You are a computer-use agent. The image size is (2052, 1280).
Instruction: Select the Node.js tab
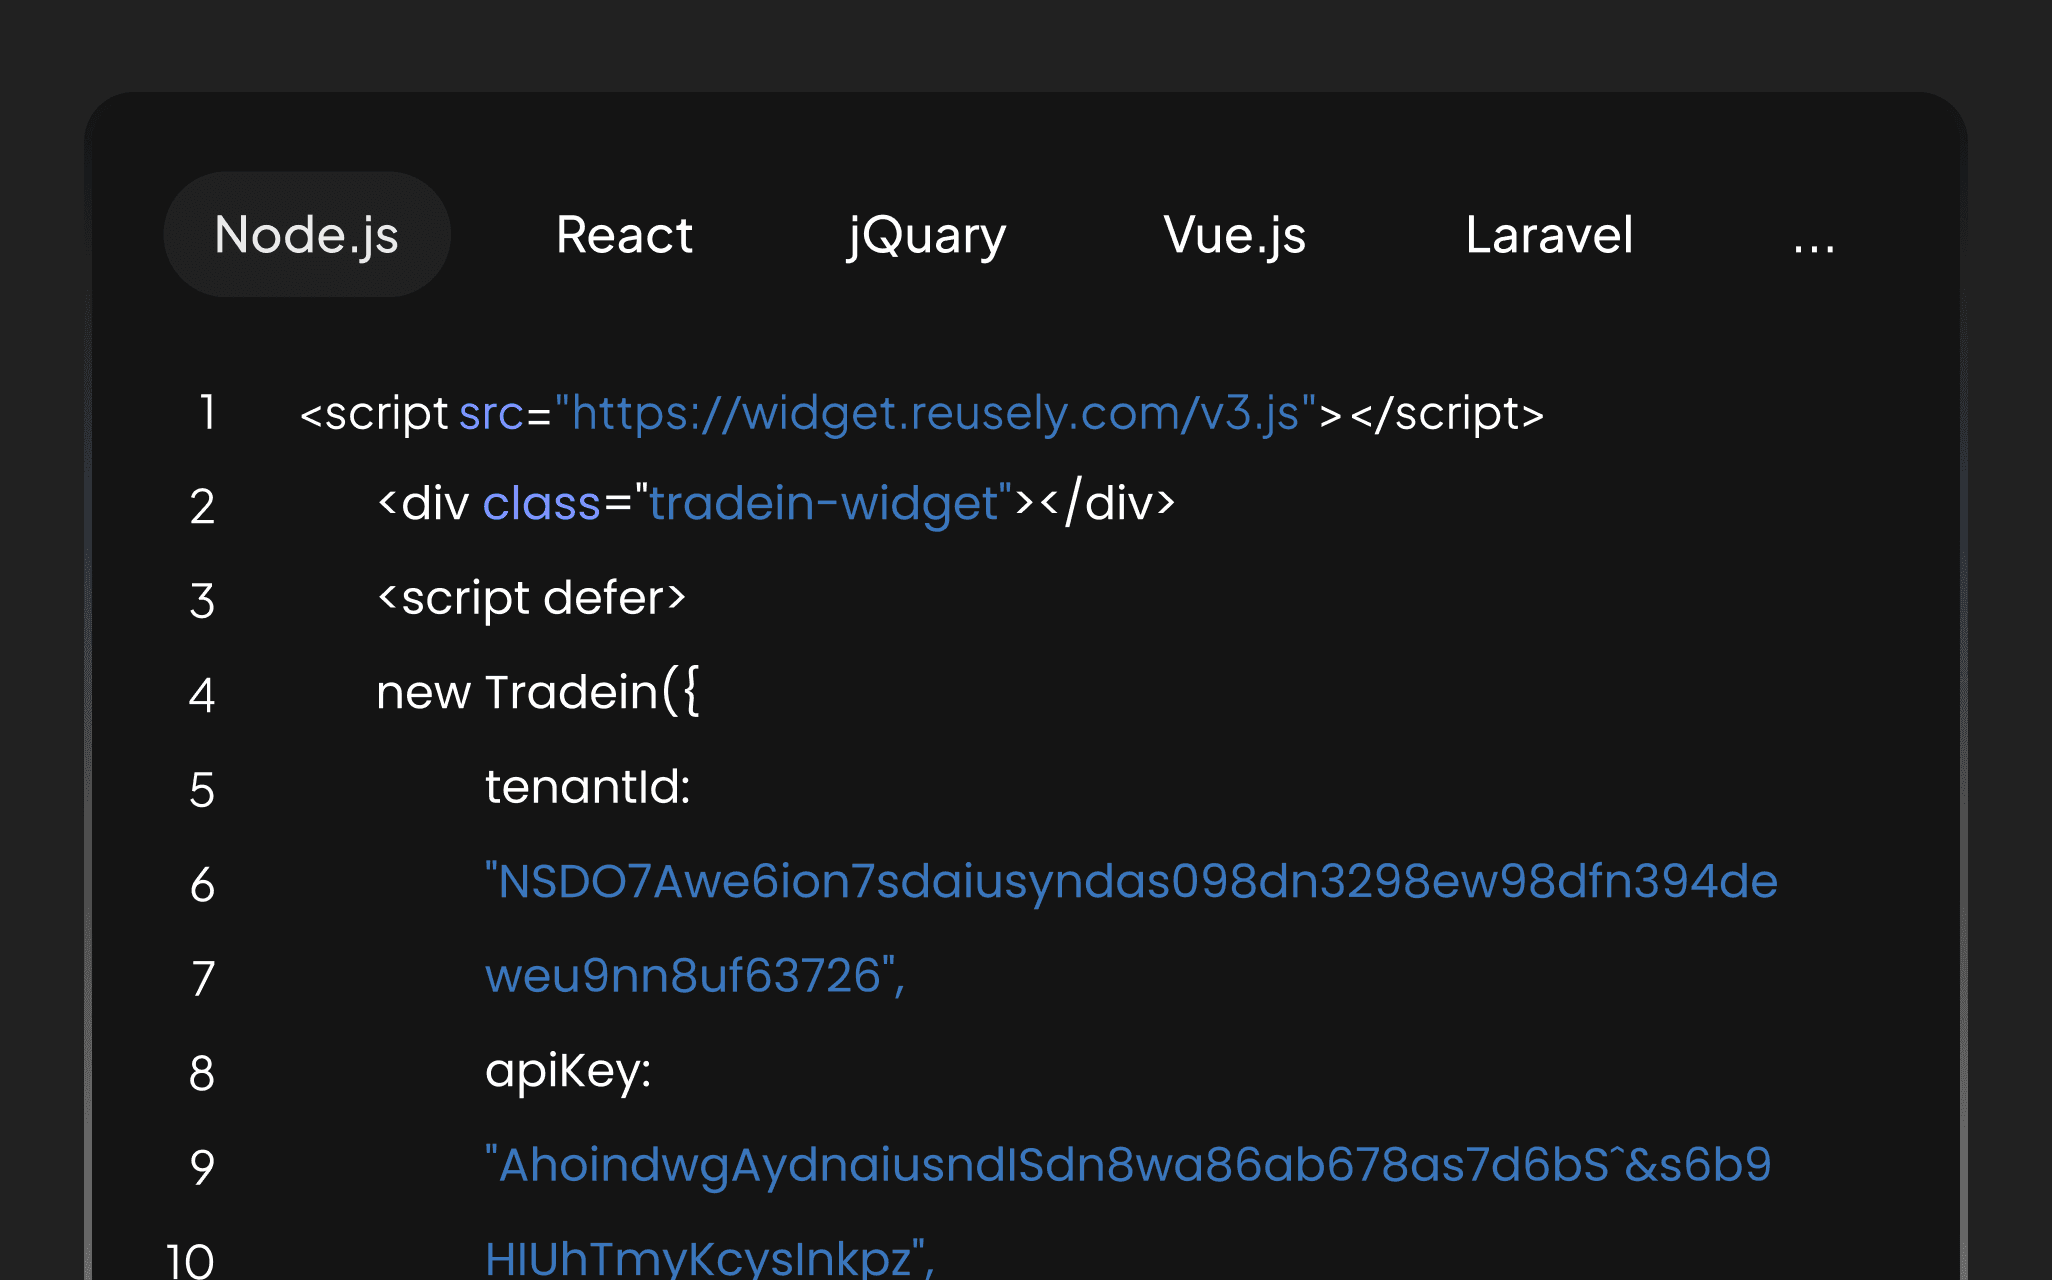pyautogui.click(x=307, y=235)
